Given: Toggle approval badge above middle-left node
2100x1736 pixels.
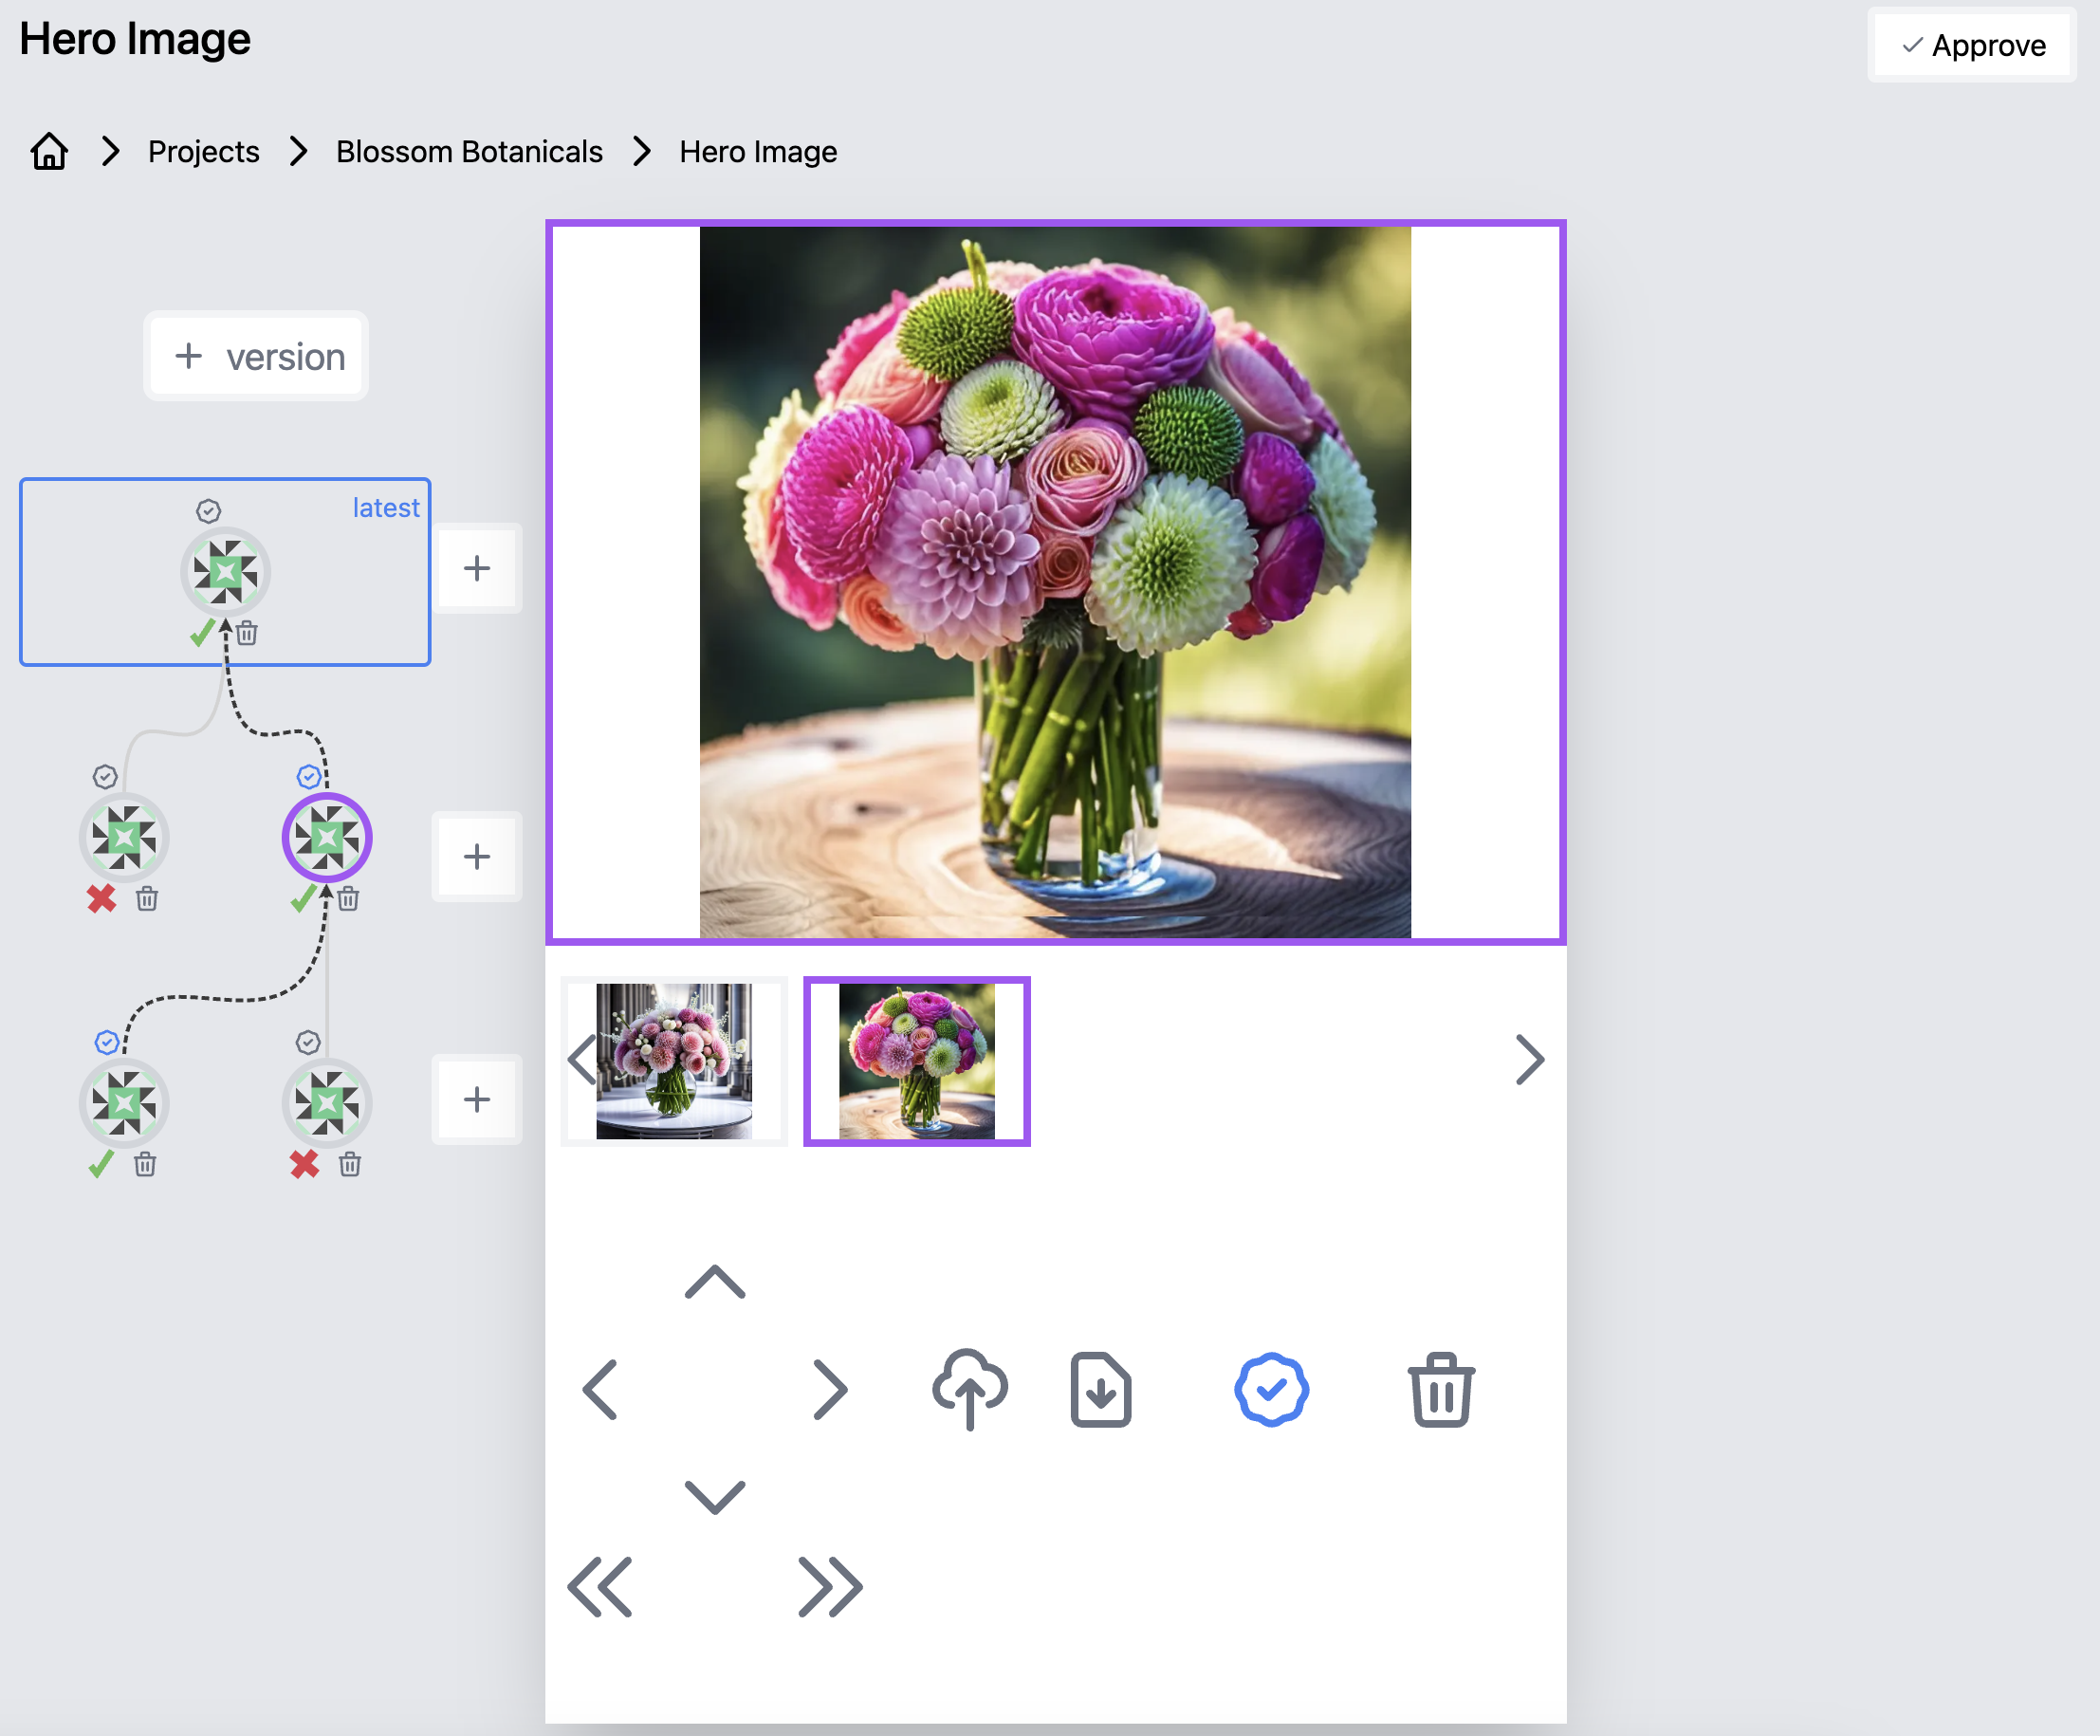Looking at the screenshot, I should tap(105, 777).
